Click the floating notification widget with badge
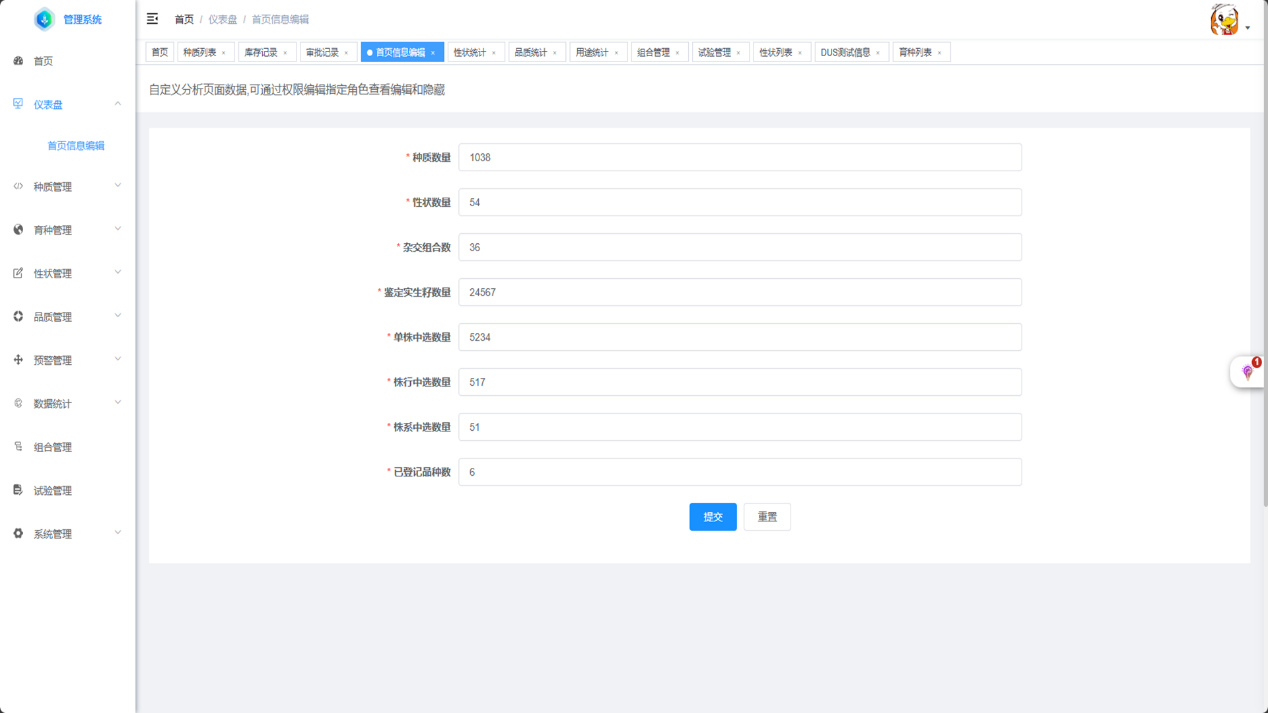This screenshot has width=1268, height=713. click(x=1248, y=371)
